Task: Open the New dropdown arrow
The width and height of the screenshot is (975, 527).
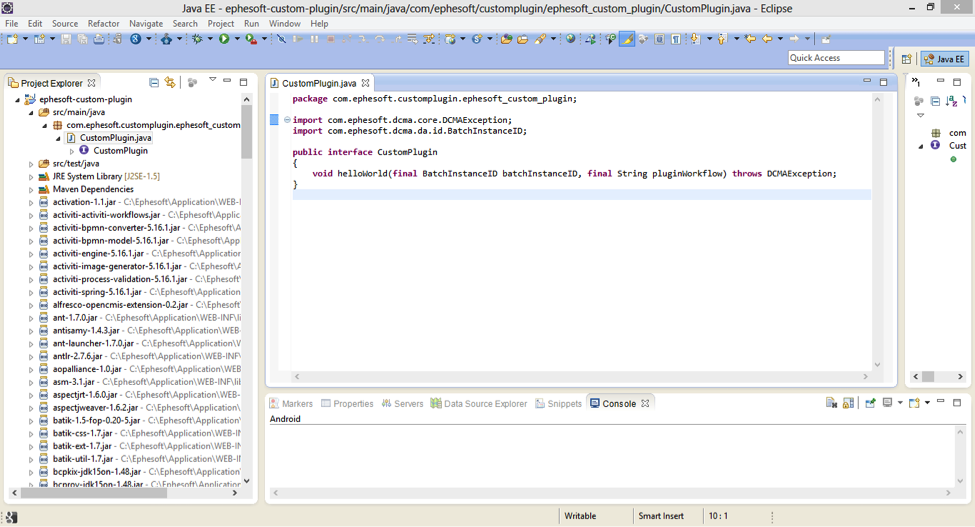Action: pos(25,39)
